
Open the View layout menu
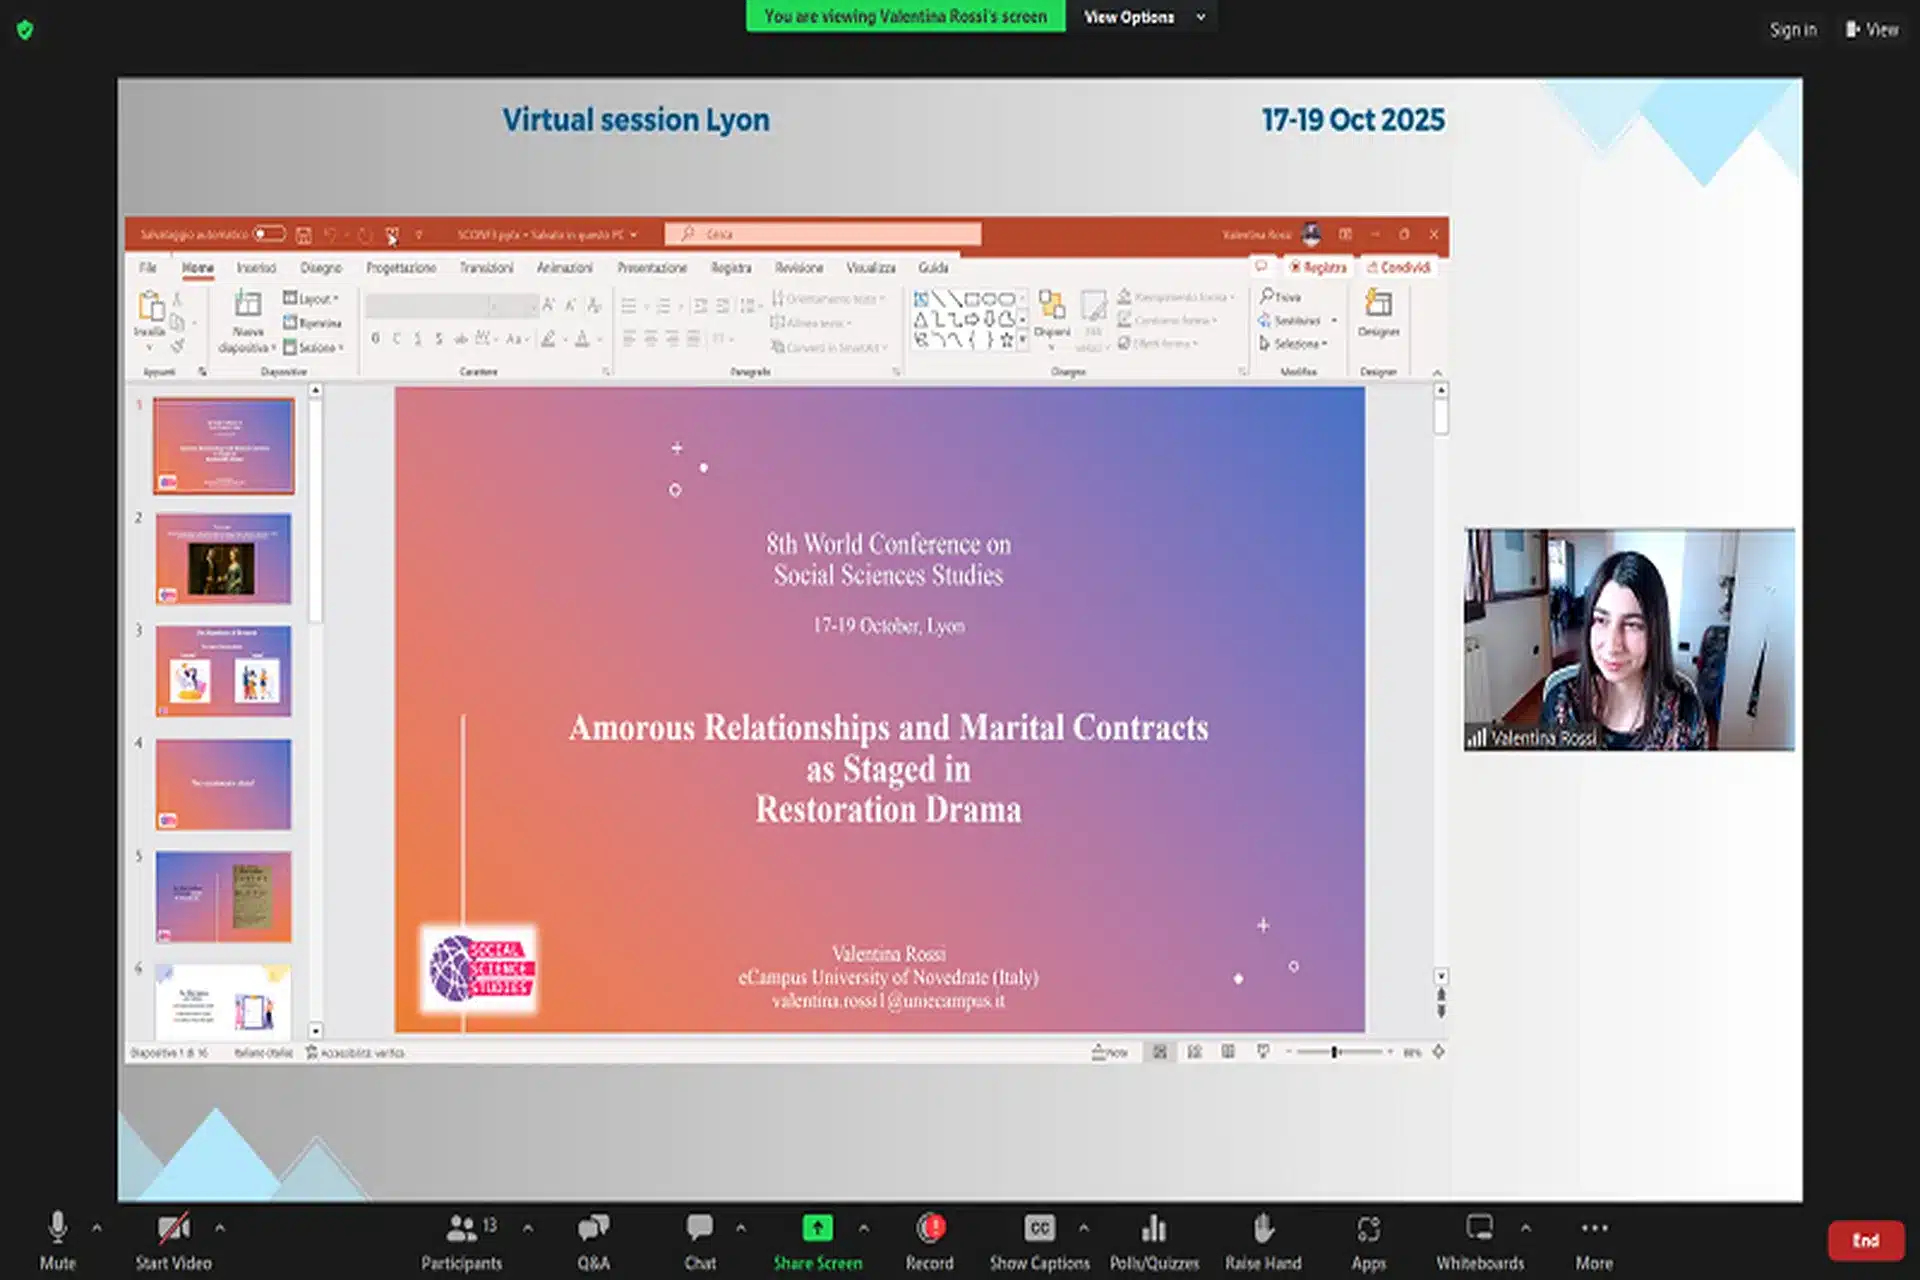tap(1872, 30)
